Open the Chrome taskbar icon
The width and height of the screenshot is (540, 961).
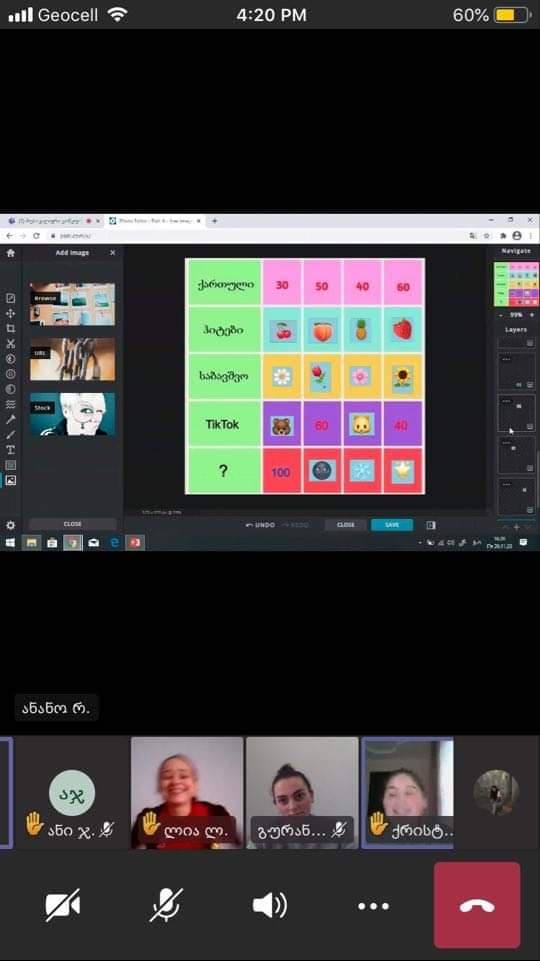(74, 542)
